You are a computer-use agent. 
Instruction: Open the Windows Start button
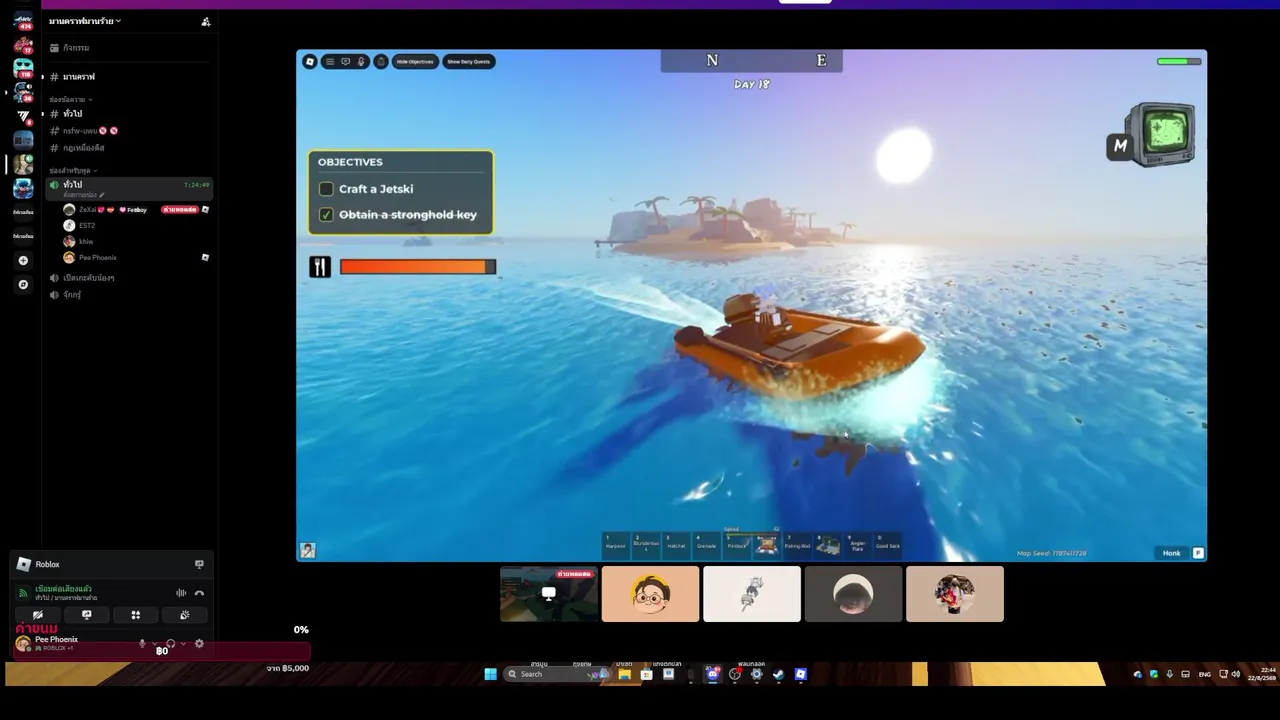coord(490,674)
